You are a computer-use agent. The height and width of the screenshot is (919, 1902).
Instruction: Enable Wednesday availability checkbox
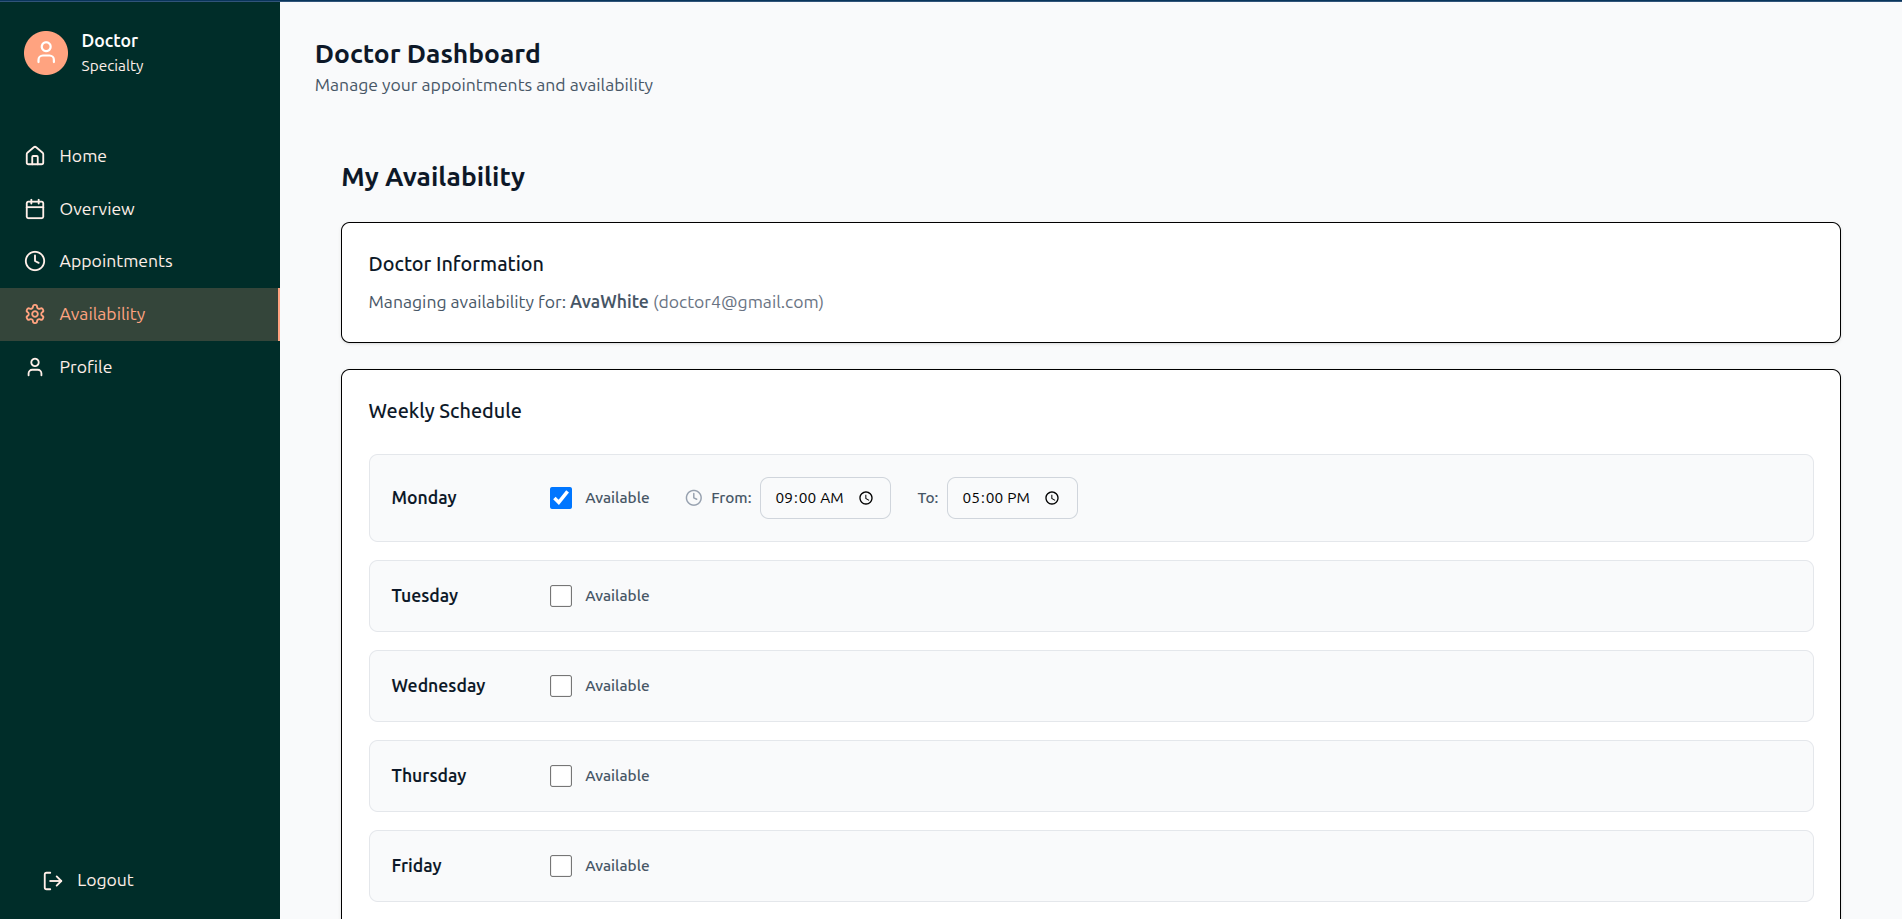[x=561, y=686]
